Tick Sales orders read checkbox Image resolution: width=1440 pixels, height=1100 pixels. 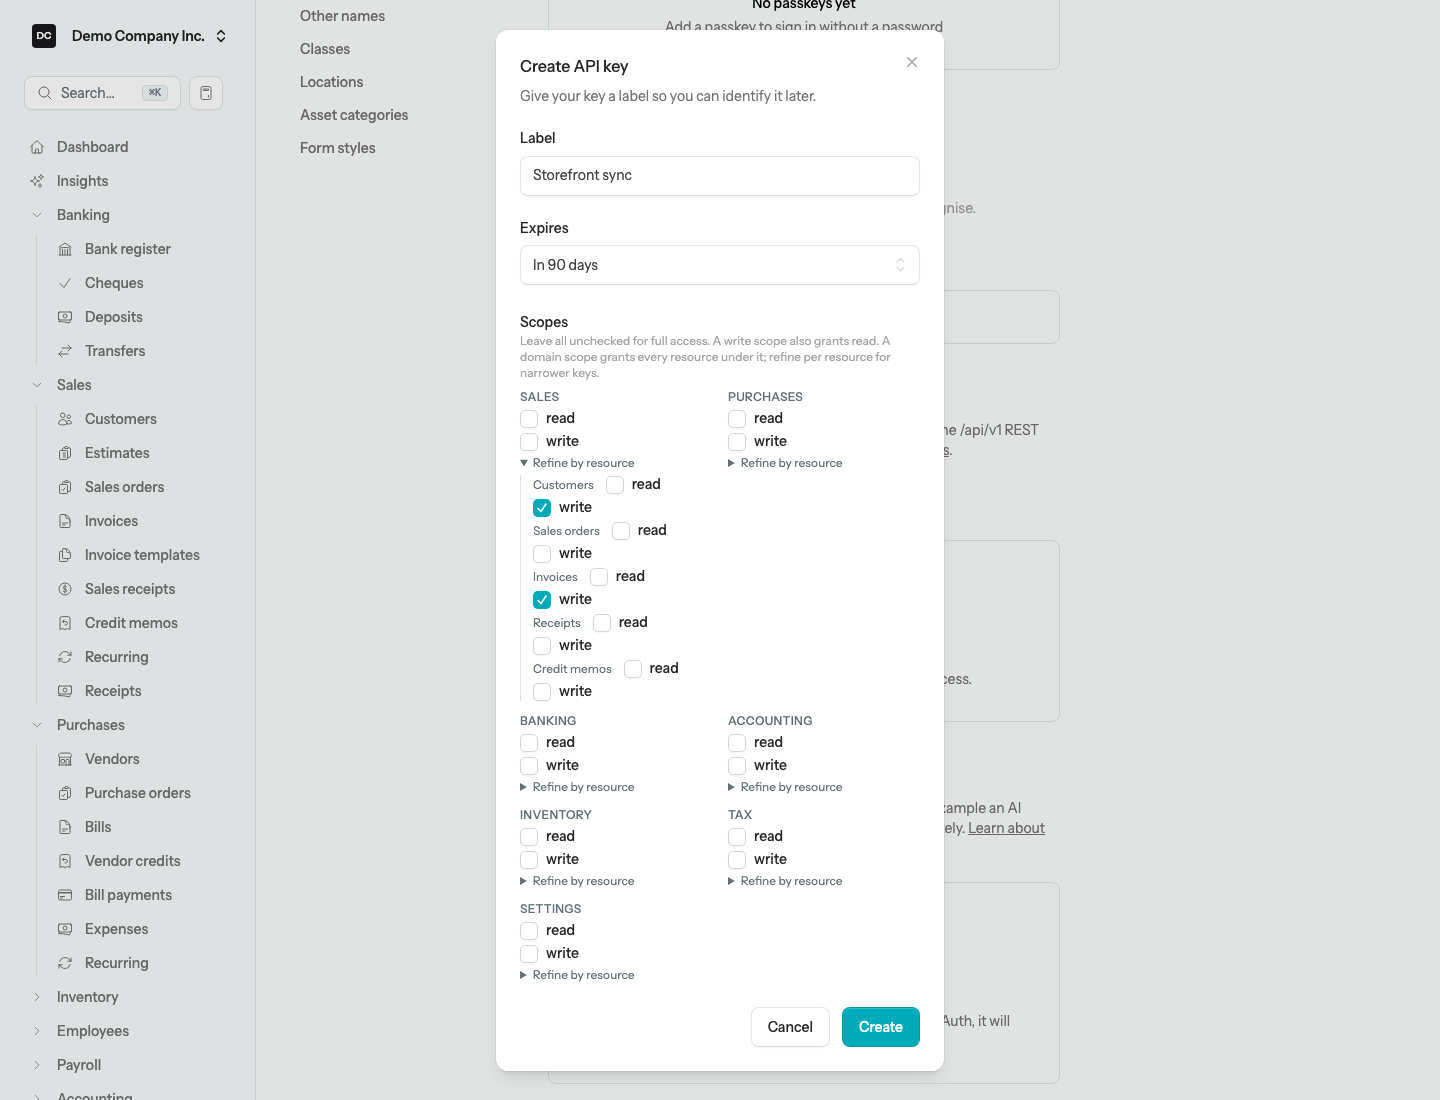tap(621, 531)
